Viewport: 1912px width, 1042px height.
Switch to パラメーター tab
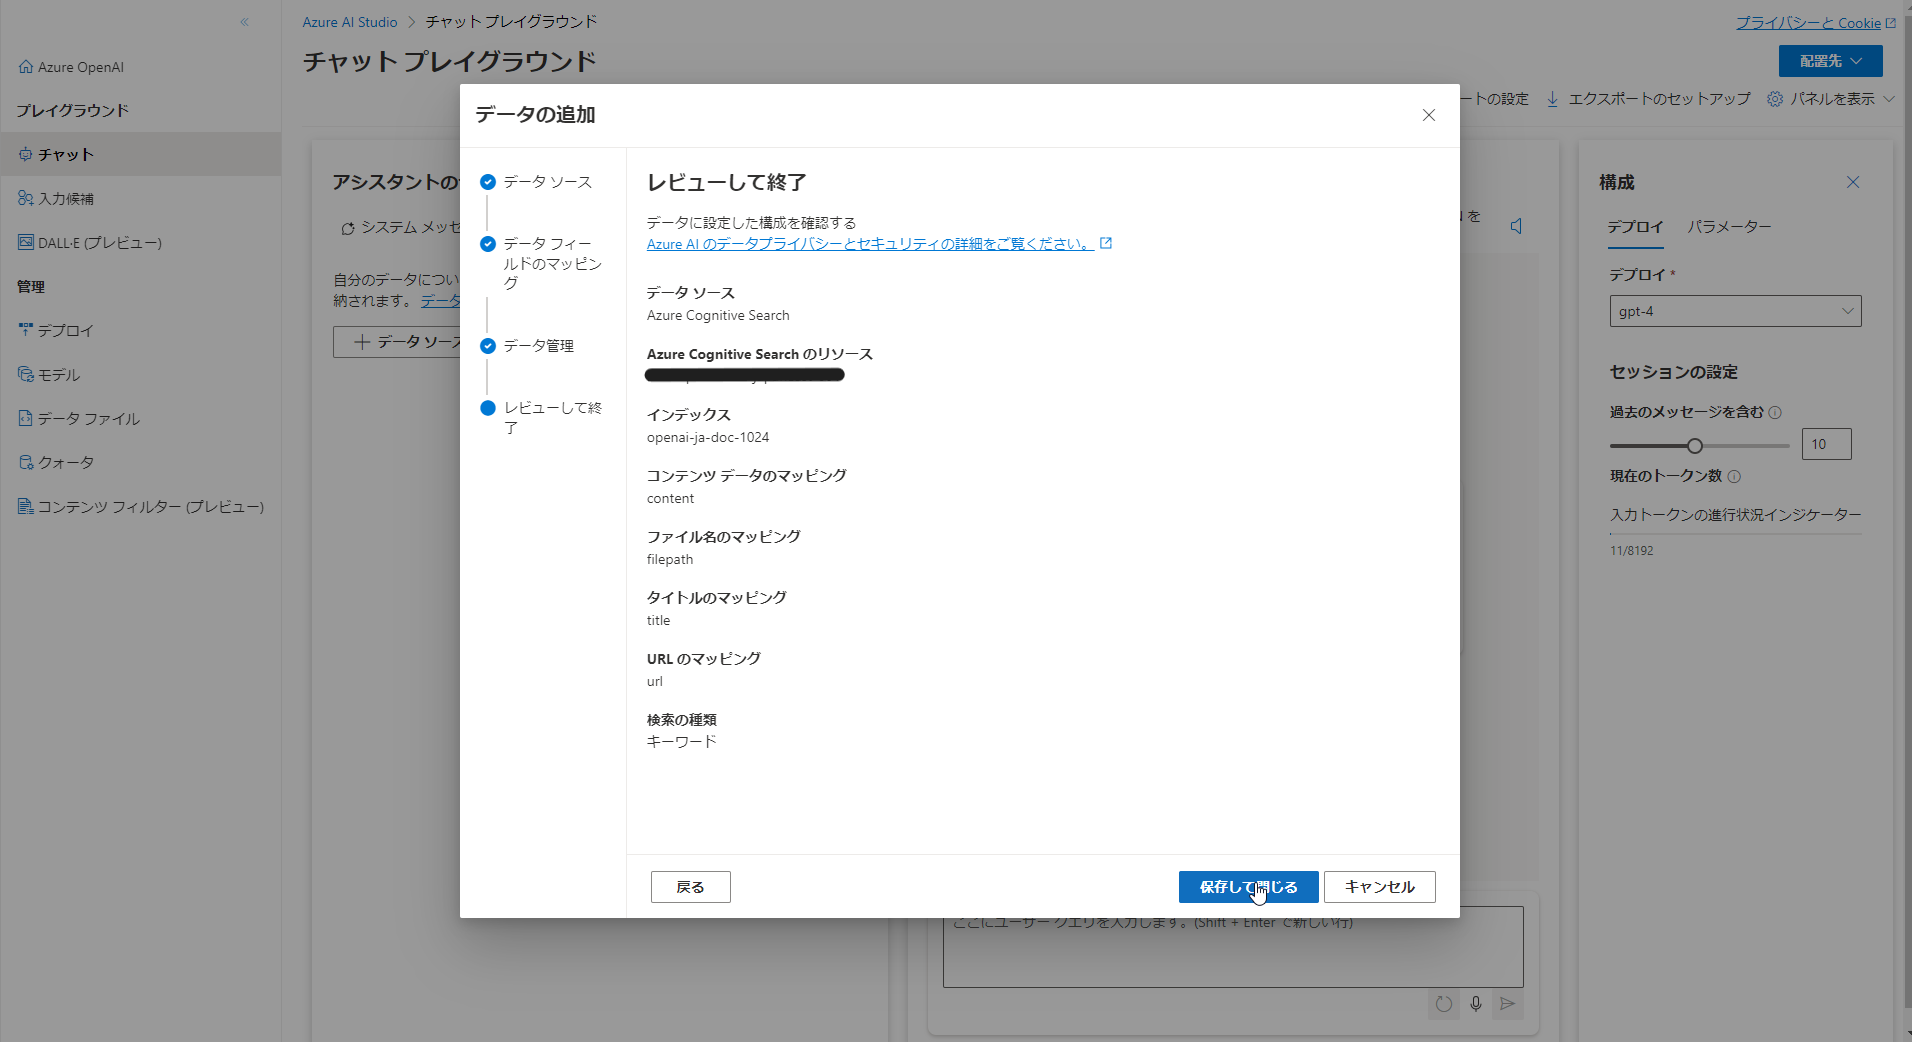[1729, 227]
